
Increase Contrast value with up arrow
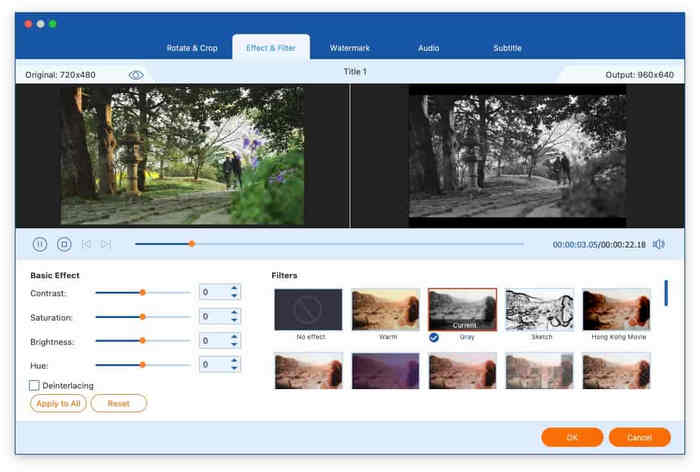[234, 288]
